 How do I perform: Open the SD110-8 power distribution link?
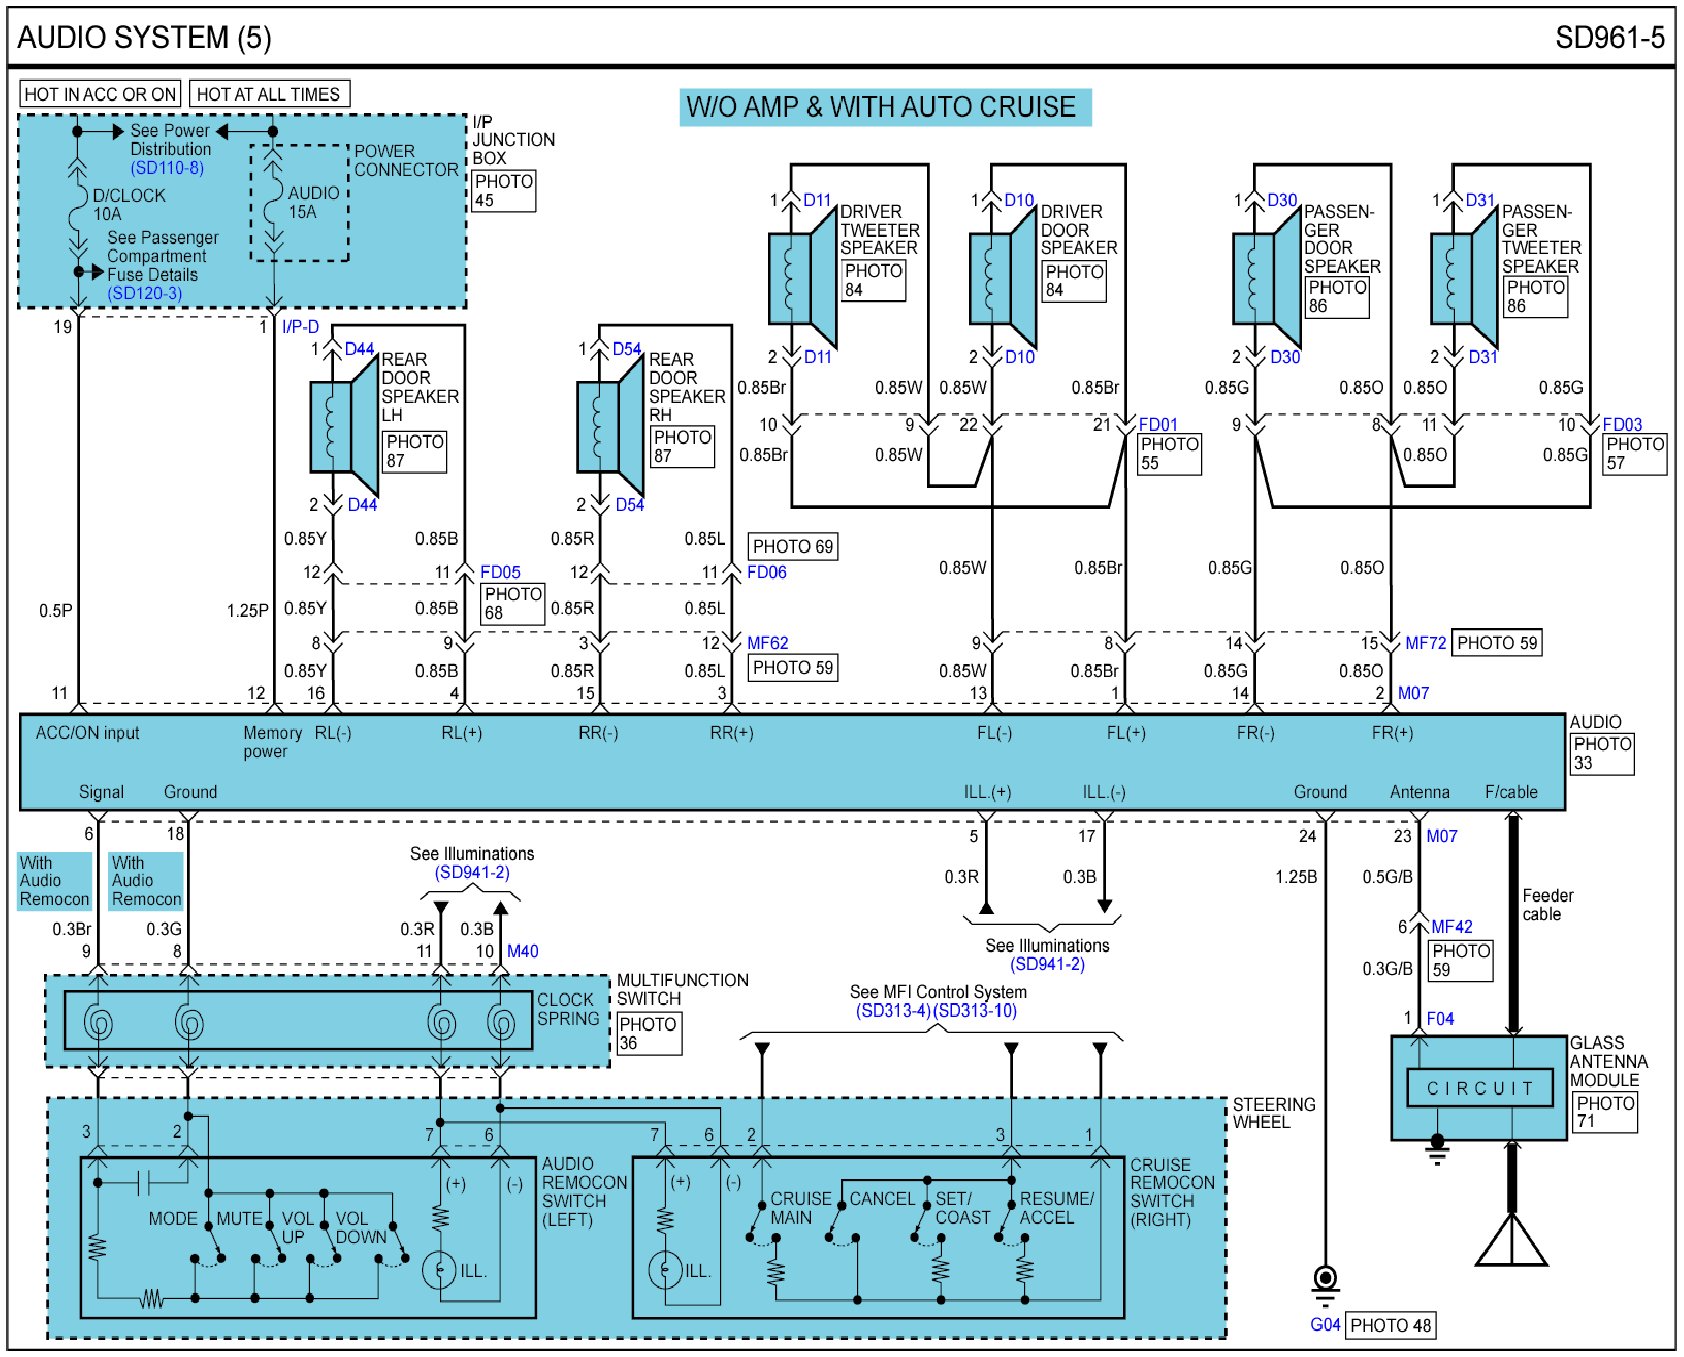coord(167,168)
